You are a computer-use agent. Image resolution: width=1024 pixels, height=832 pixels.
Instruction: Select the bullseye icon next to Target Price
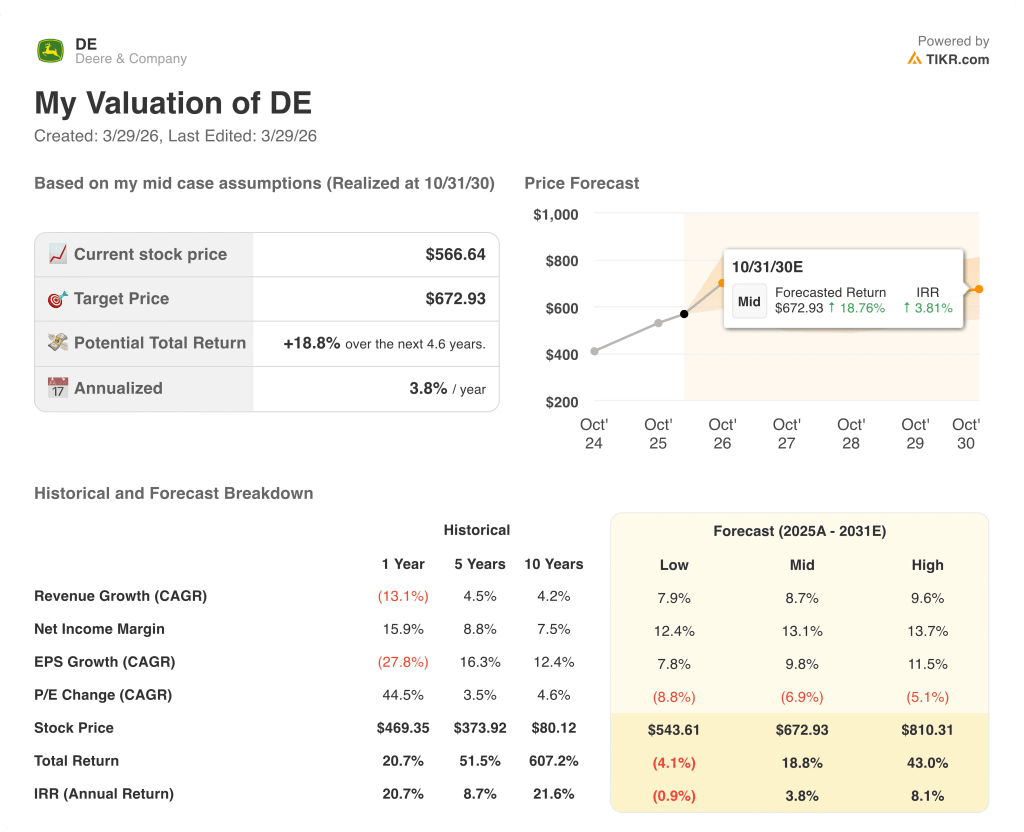click(57, 299)
